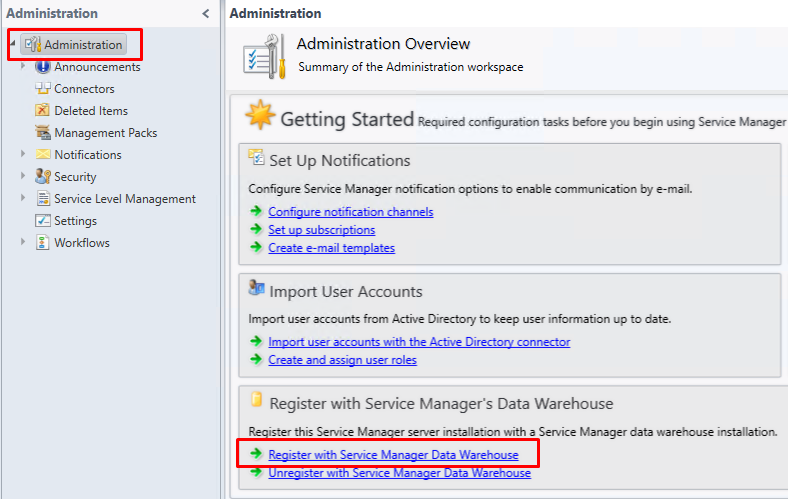This screenshot has width=788, height=499.
Task: Select Management Packs in the tree
Action: 106,133
